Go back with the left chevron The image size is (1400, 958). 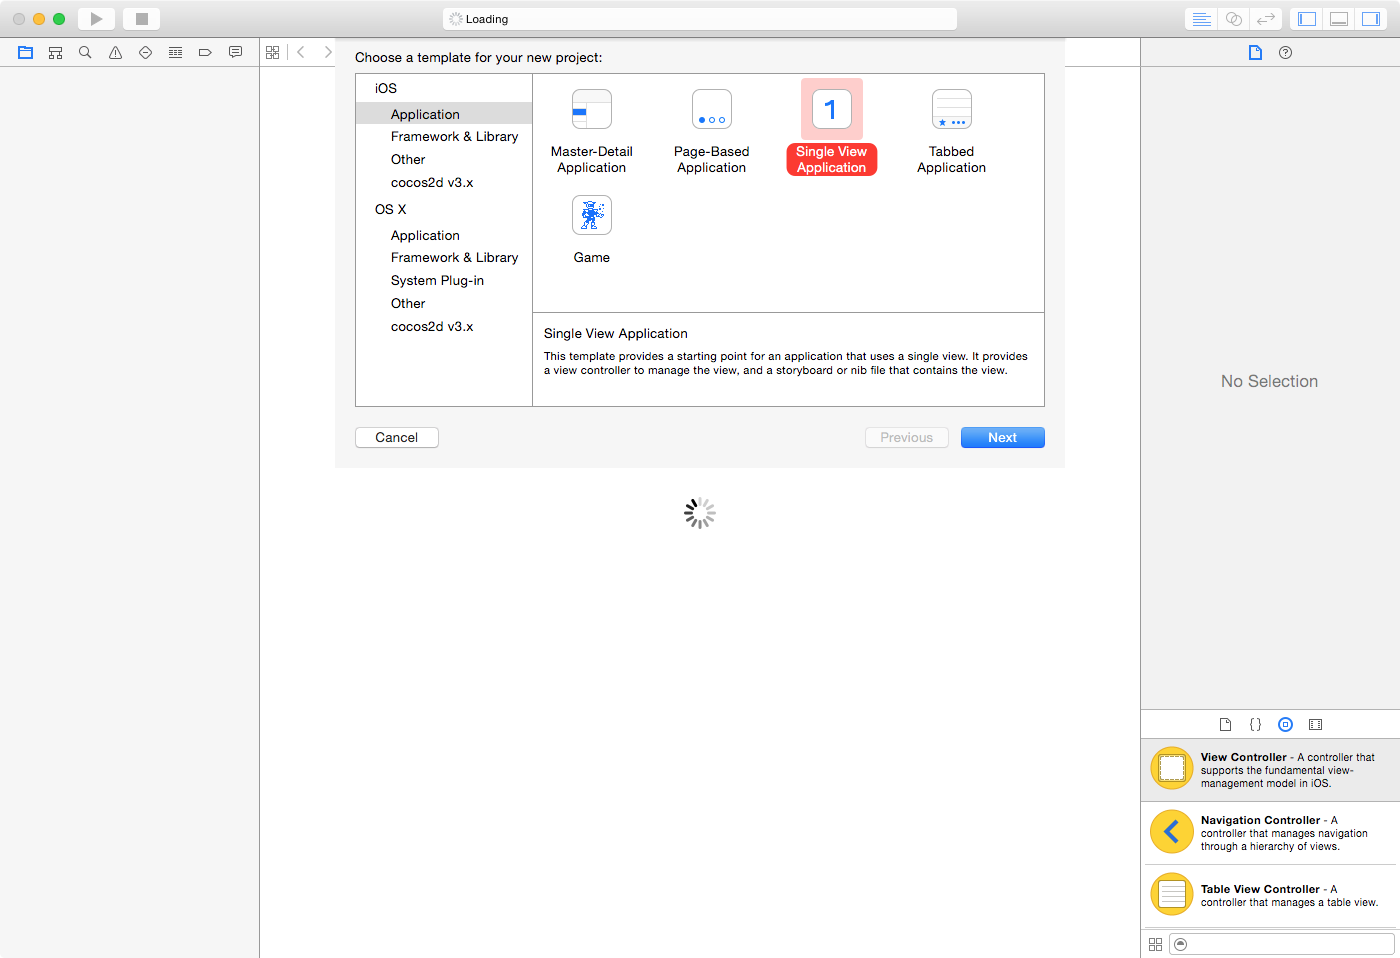point(301,53)
